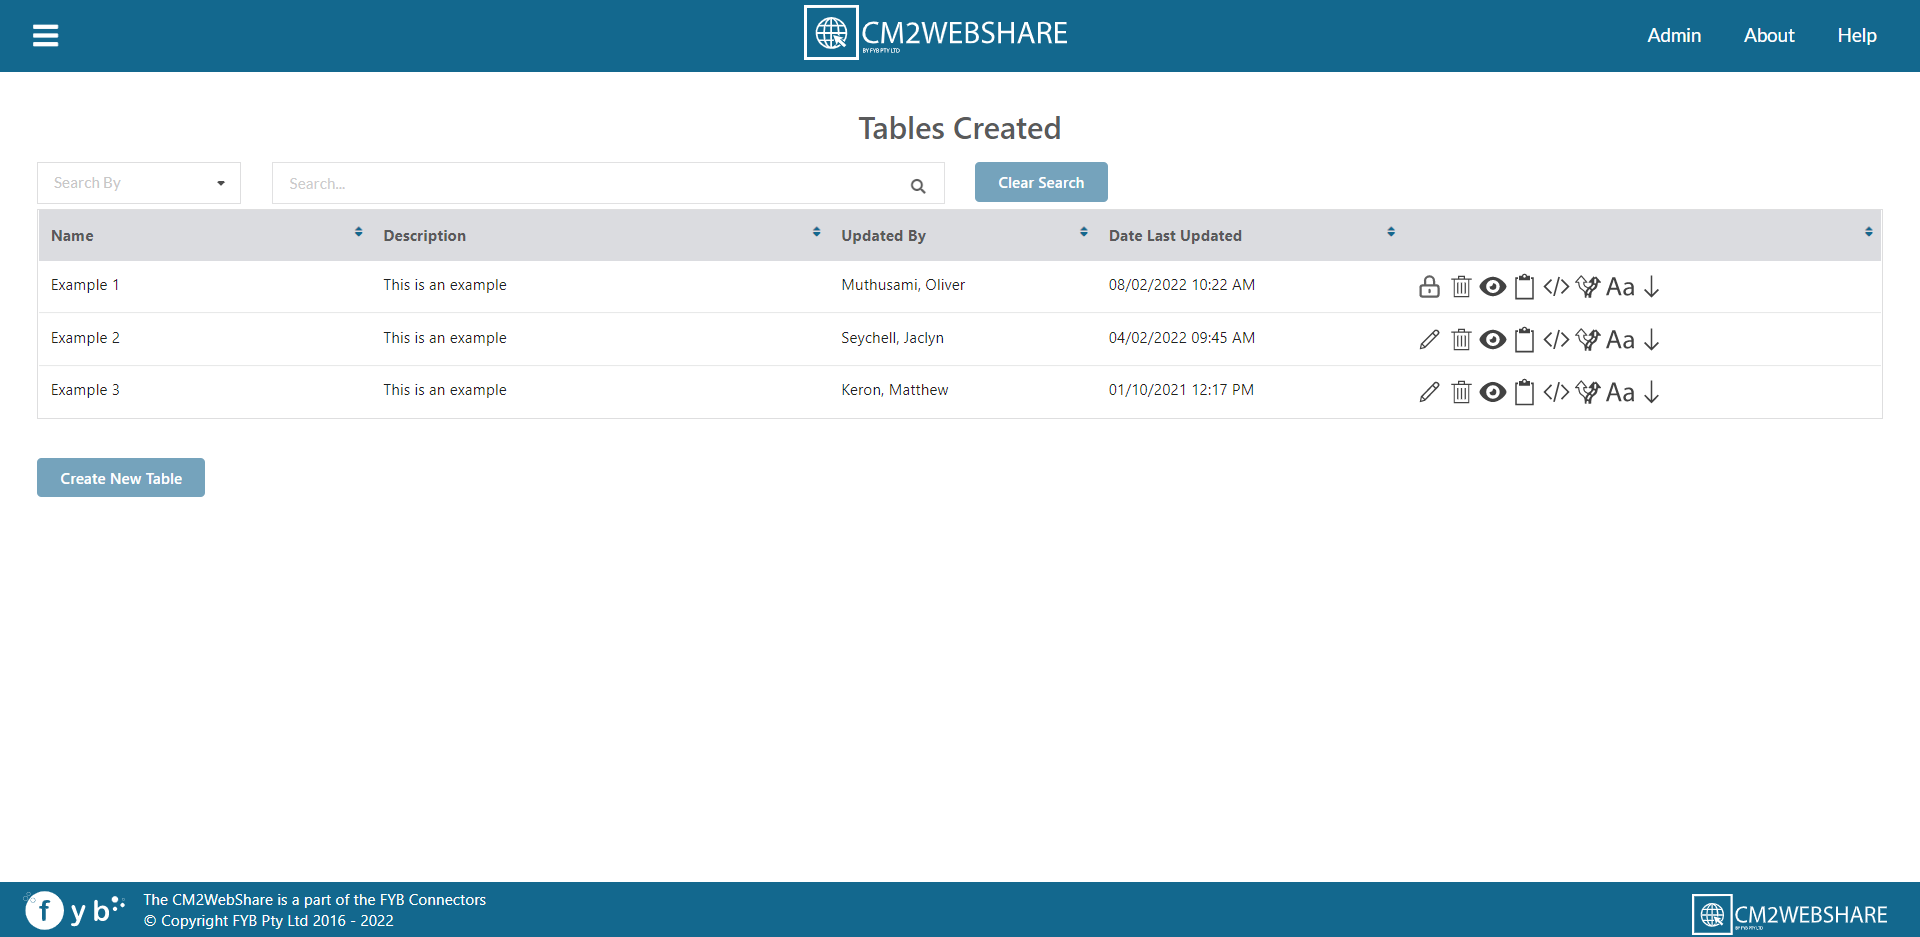Edit Example 2 using pencil icon

(1429, 340)
